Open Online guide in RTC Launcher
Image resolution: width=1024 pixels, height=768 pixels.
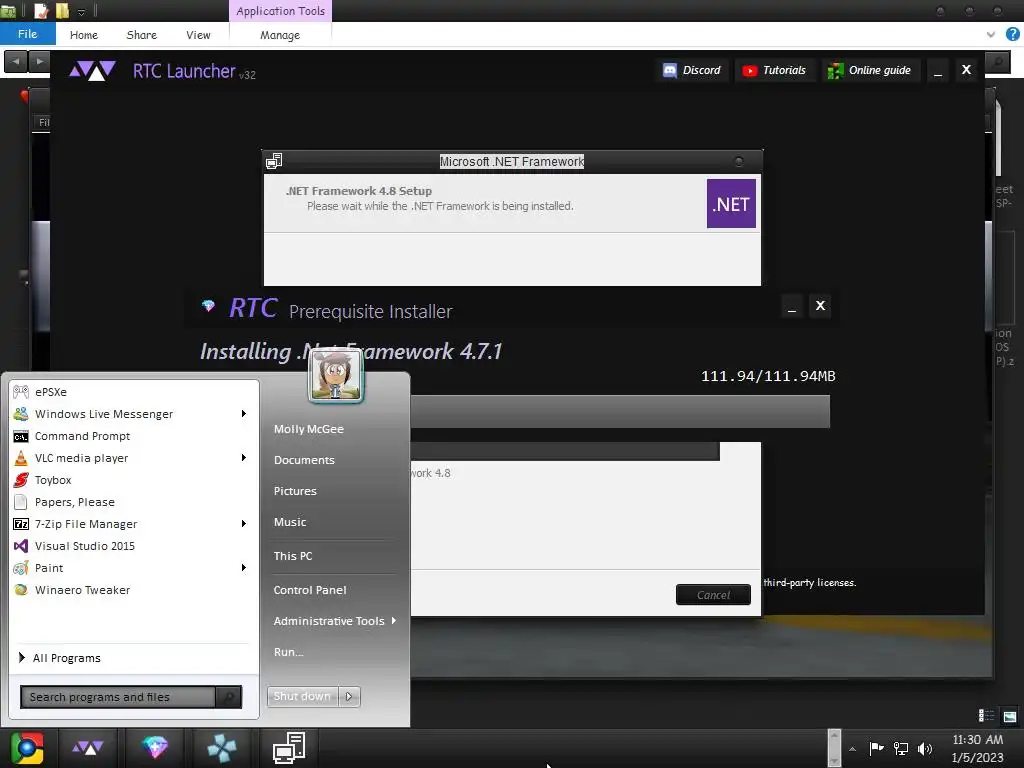[x=870, y=70]
